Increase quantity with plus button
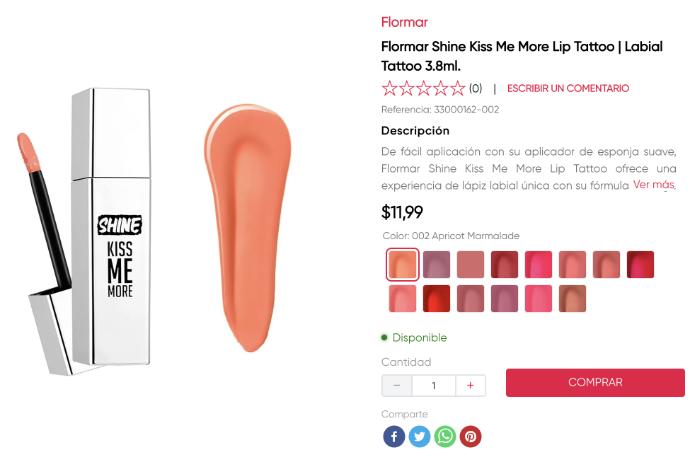Image resolution: width=690 pixels, height=462 pixels. pyautogui.click(x=470, y=385)
